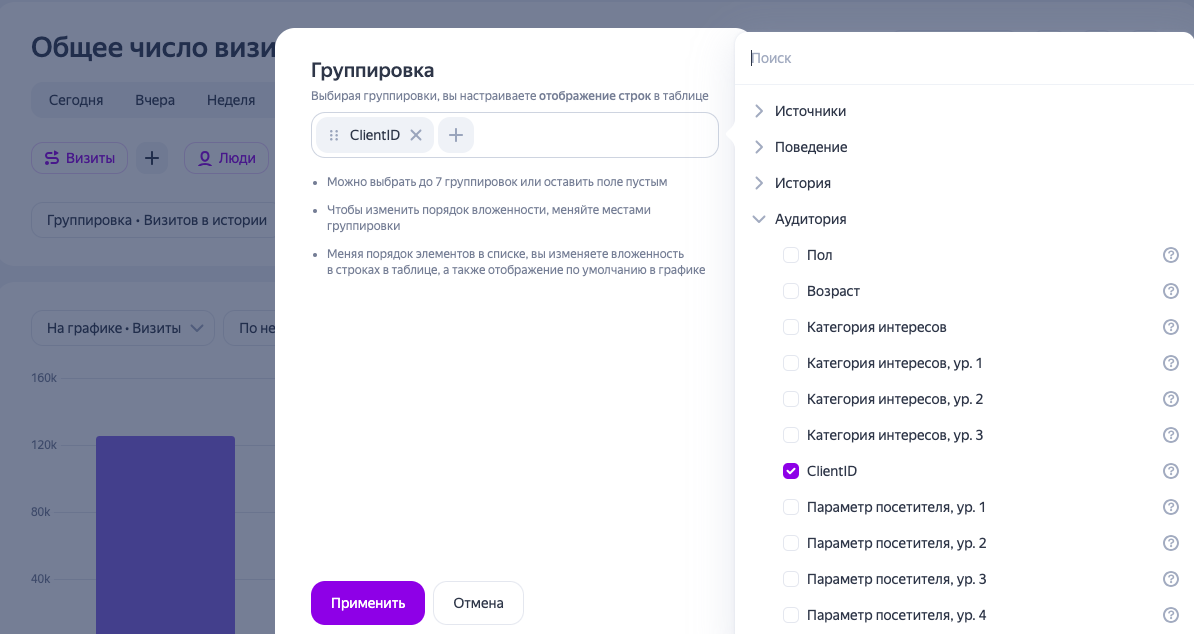Click the Отмена button
This screenshot has height=634, width=1194.
pos(478,603)
